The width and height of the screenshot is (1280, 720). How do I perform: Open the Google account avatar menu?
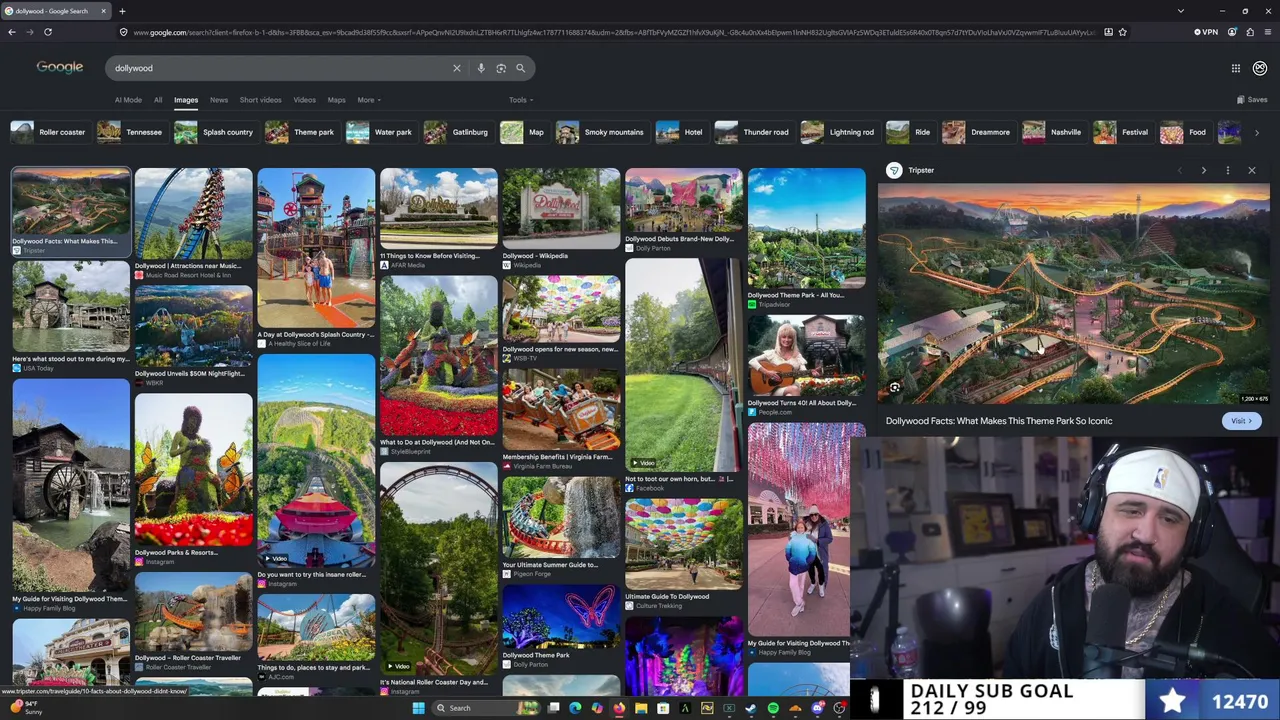[x=1260, y=68]
